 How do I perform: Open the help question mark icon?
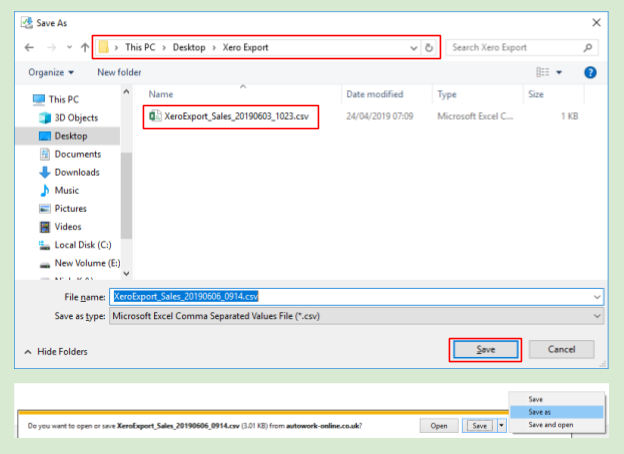[590, 72]
